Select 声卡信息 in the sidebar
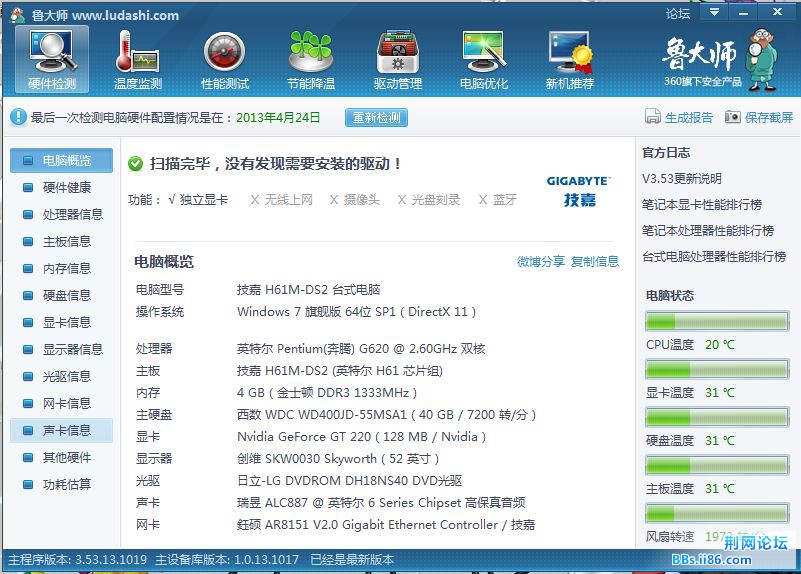Screen dimensions: 801x574 [61, 430]
